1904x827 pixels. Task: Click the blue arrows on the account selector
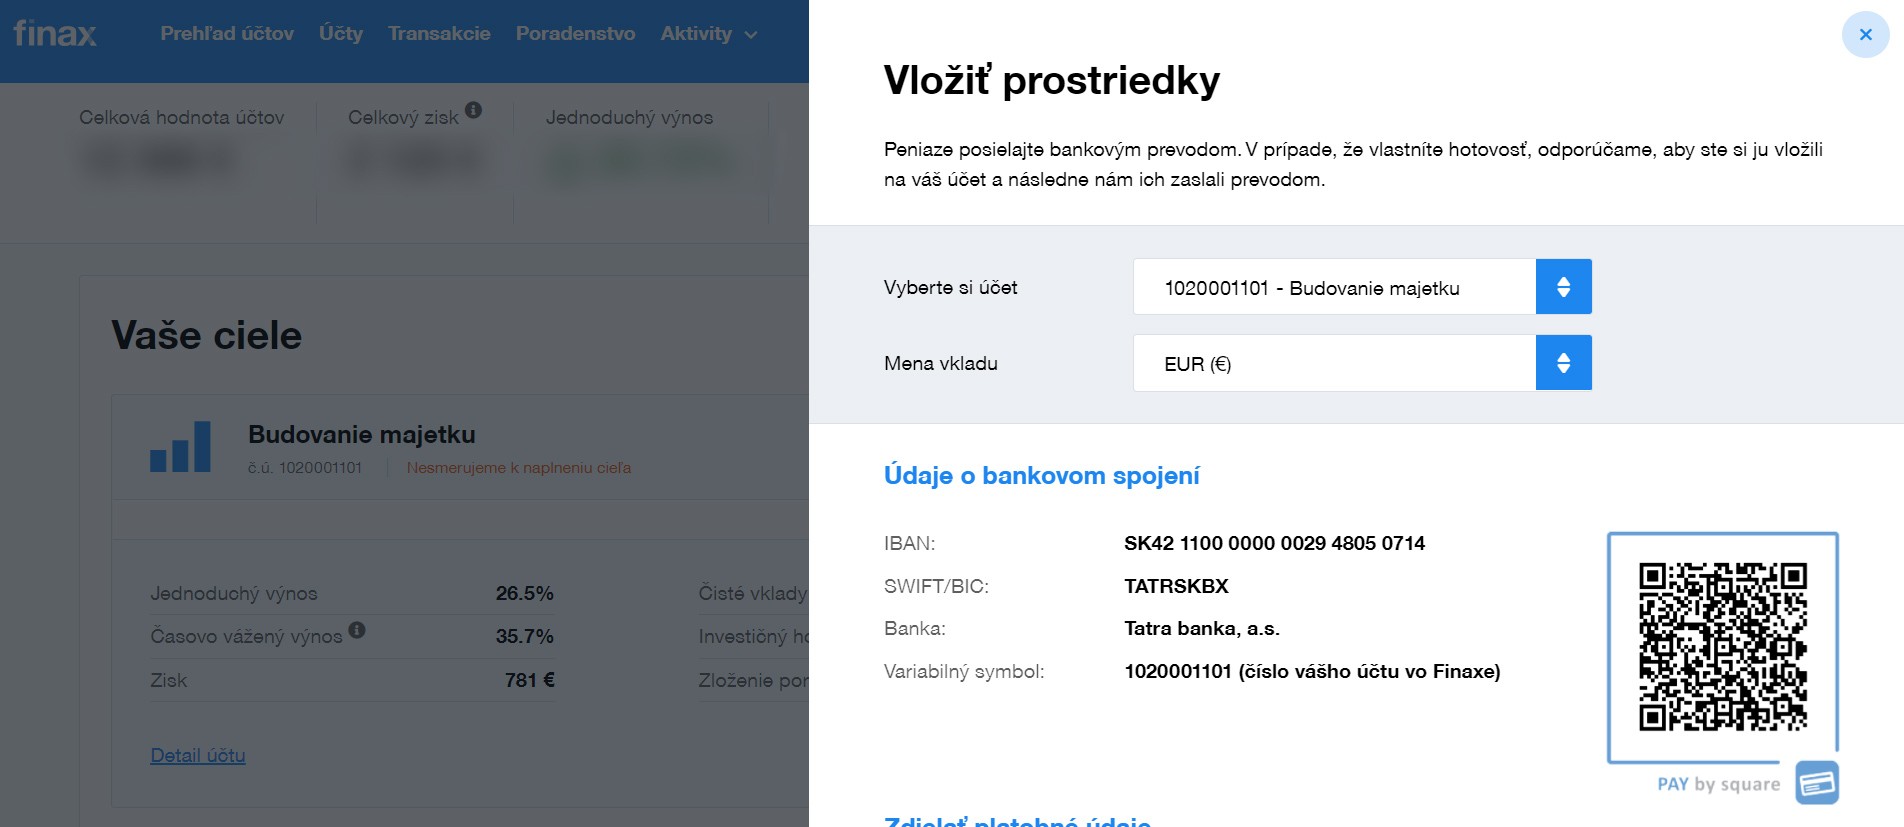point(1562,286)
